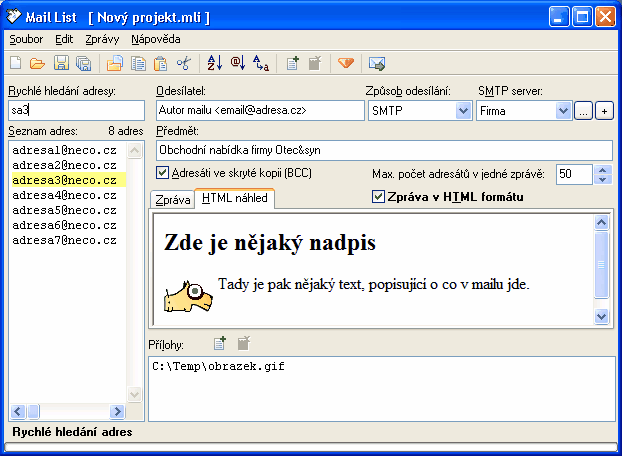The image size is (622, 456).
Task: Click address list scroll down arrow
Action: click(134, 395)
